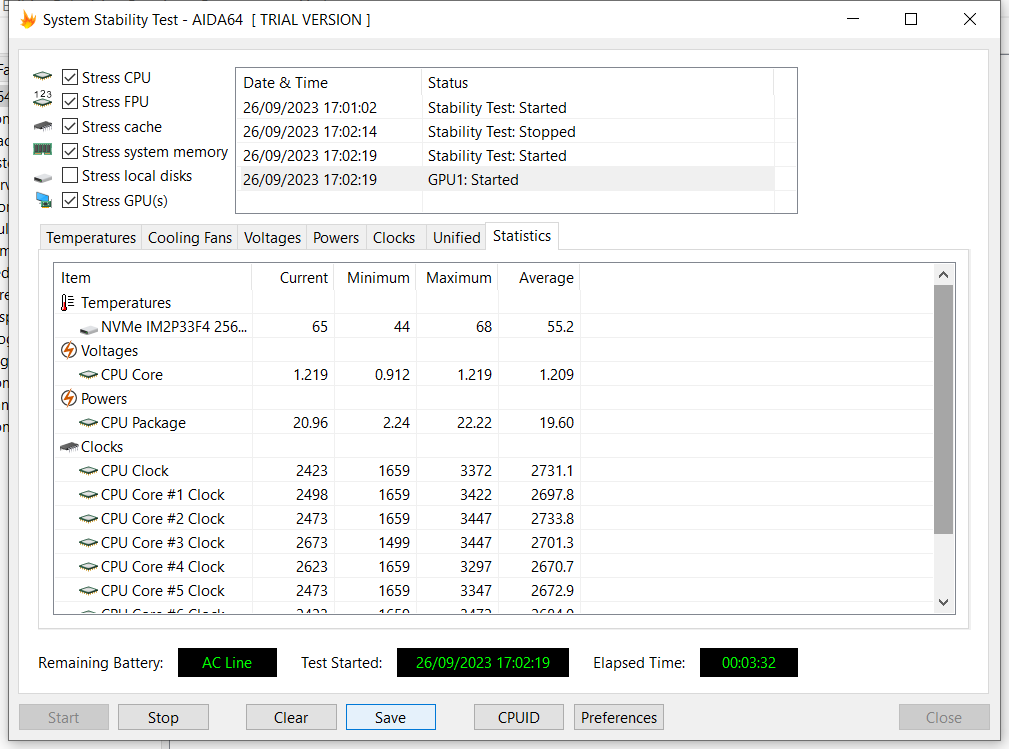Uncheck the Stress FPU option

[x=70, y=102]
